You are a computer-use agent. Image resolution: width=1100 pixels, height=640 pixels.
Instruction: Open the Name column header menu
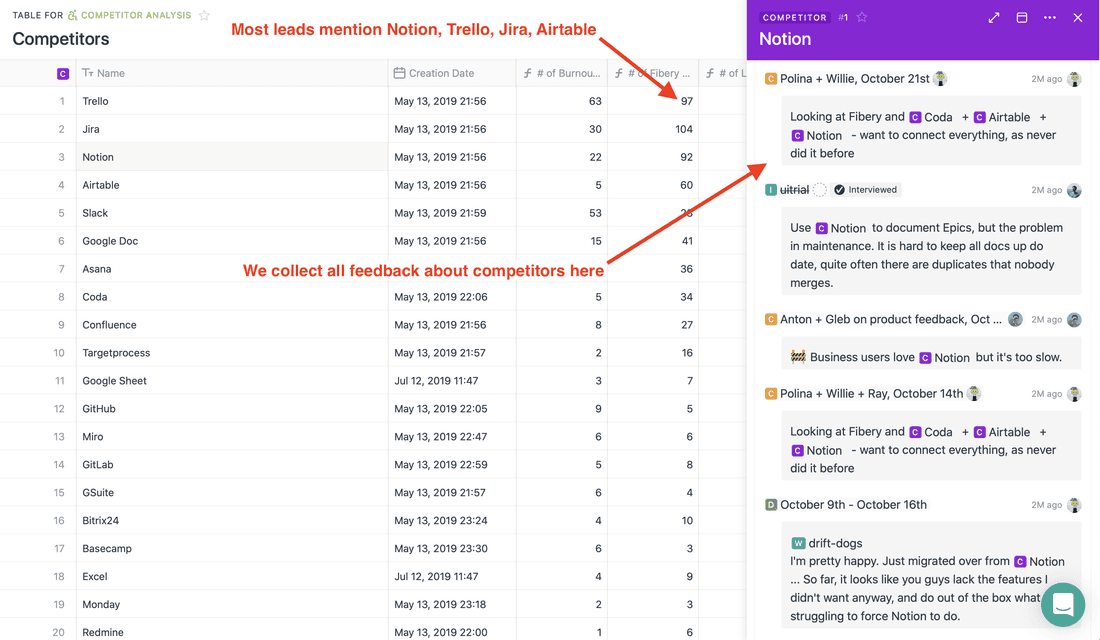pyautogui.click(x=111, y=73)
